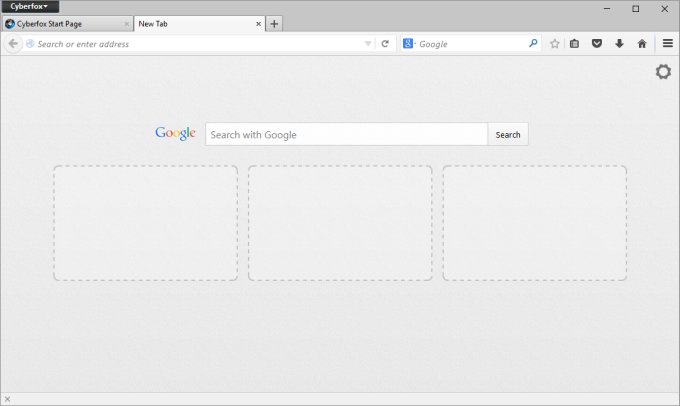Open the downloads arrow panel
Screen dimensions: 680x406
(x=619, y=43)
